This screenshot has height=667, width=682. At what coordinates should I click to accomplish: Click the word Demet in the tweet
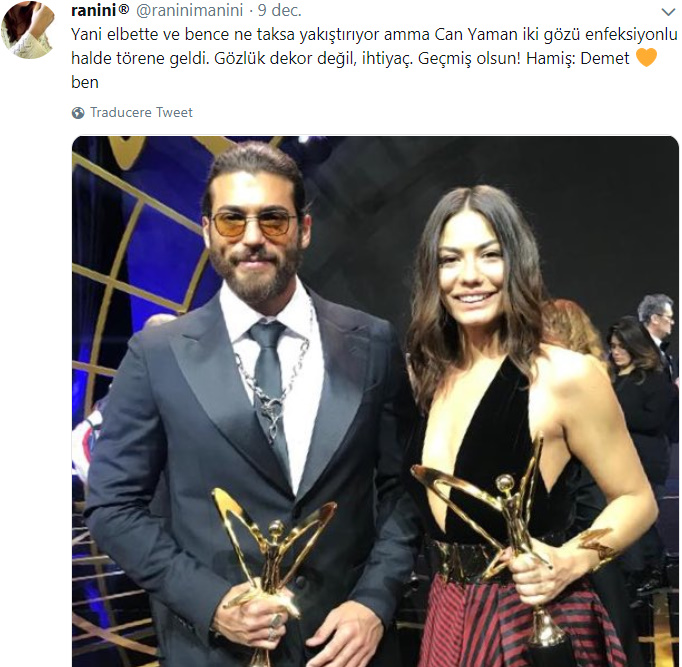(x=604, y=58)
